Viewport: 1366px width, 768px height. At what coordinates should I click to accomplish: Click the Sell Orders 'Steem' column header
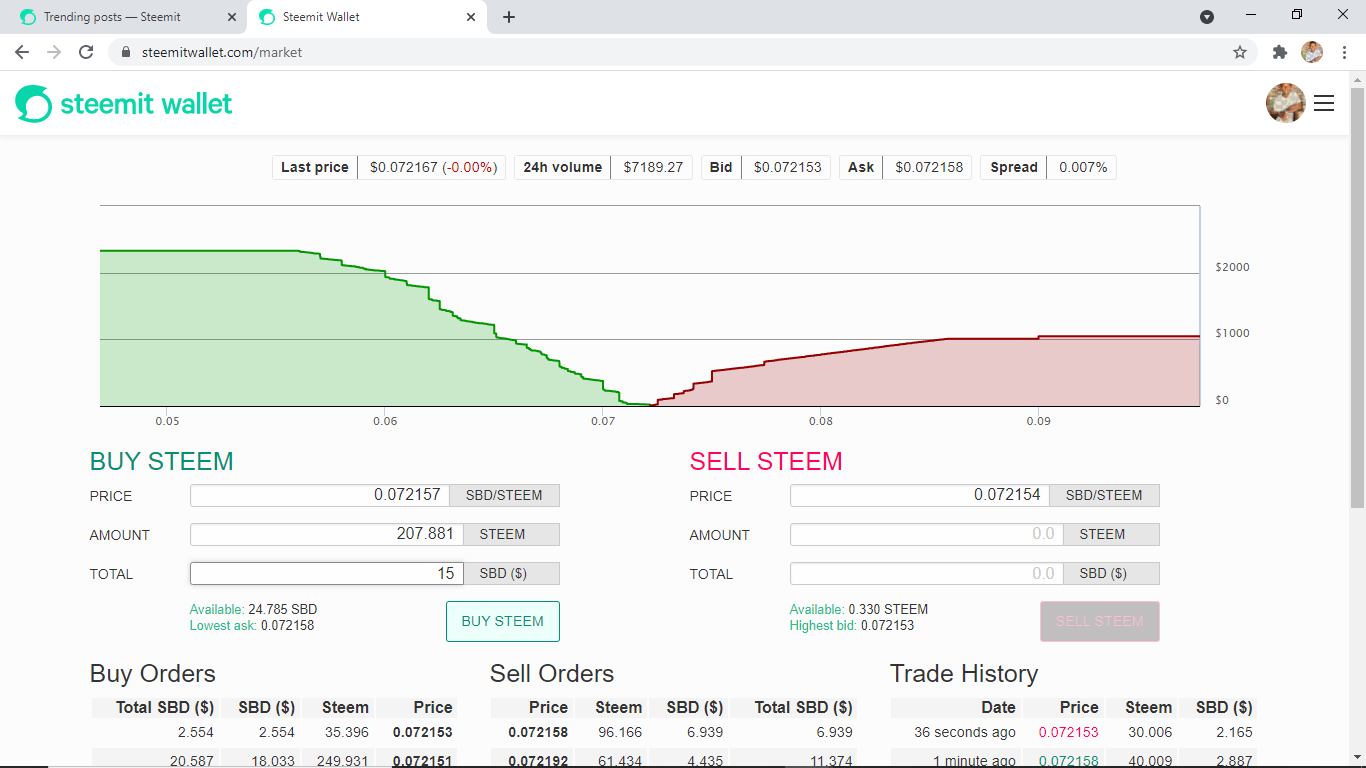618,707
